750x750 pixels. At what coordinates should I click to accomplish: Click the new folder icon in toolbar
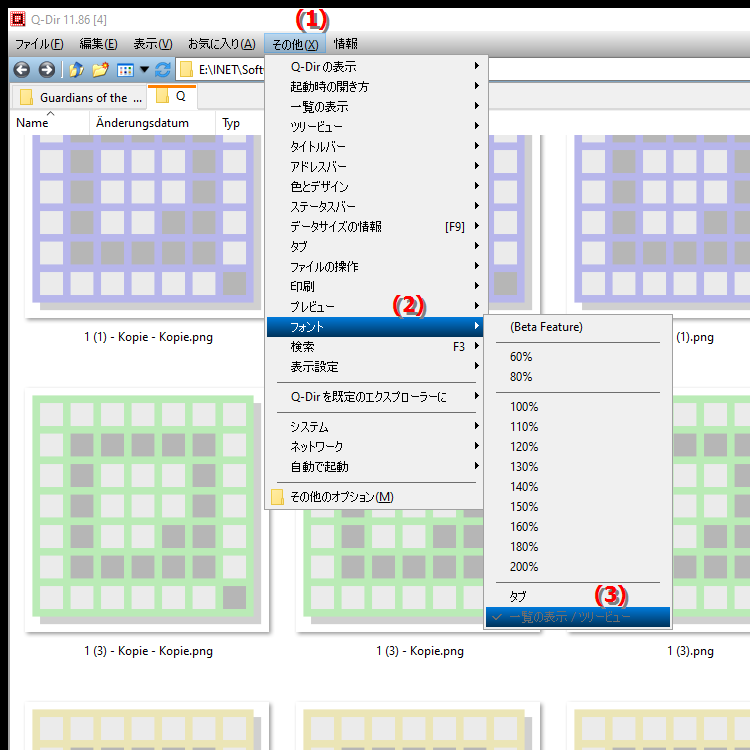[x=100, y=70]
